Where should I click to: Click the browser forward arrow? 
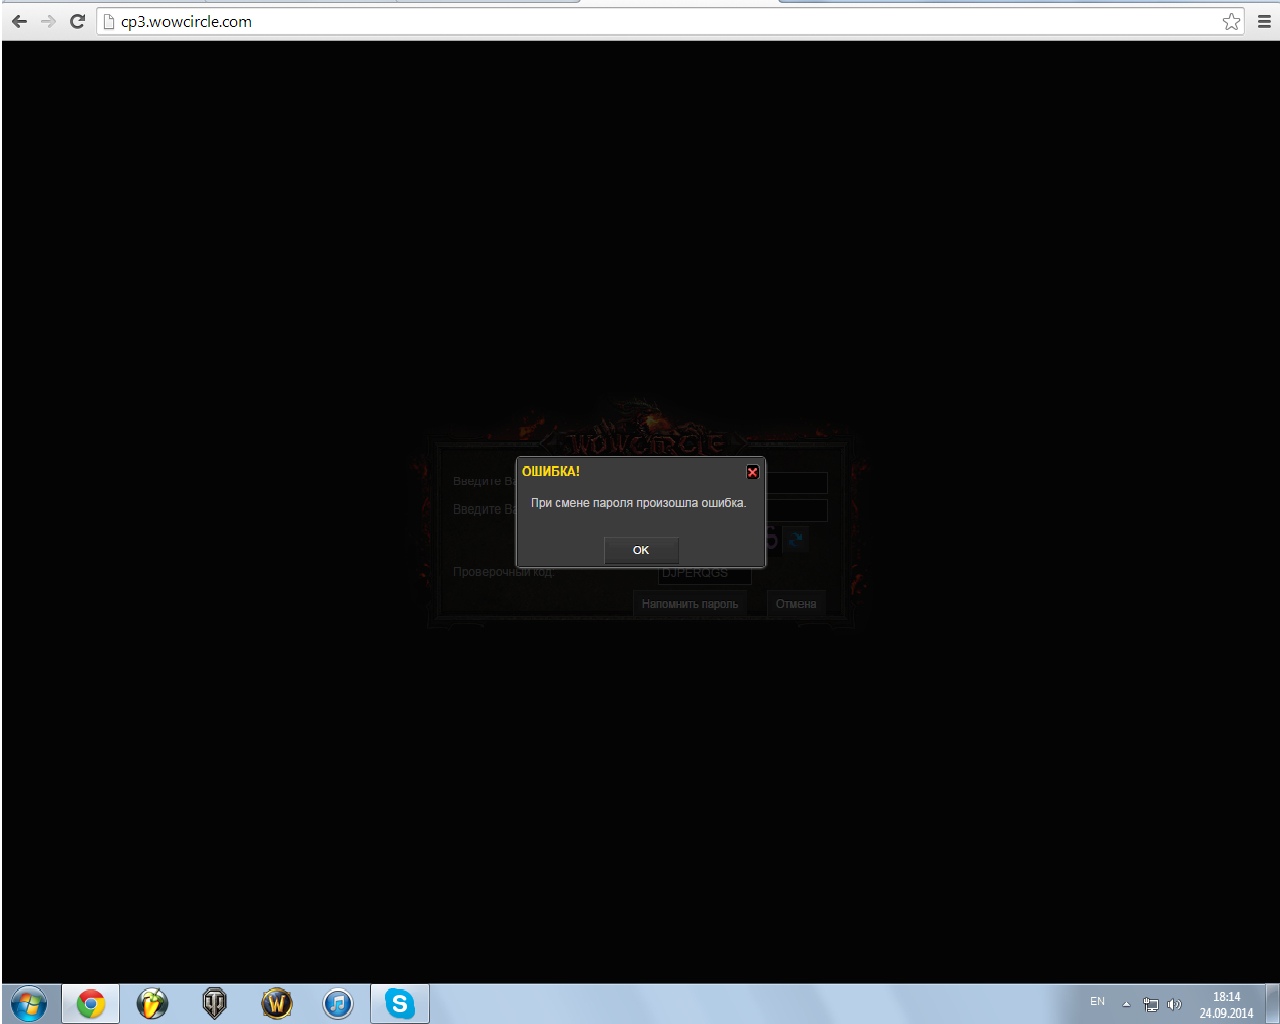click(48, 21)
